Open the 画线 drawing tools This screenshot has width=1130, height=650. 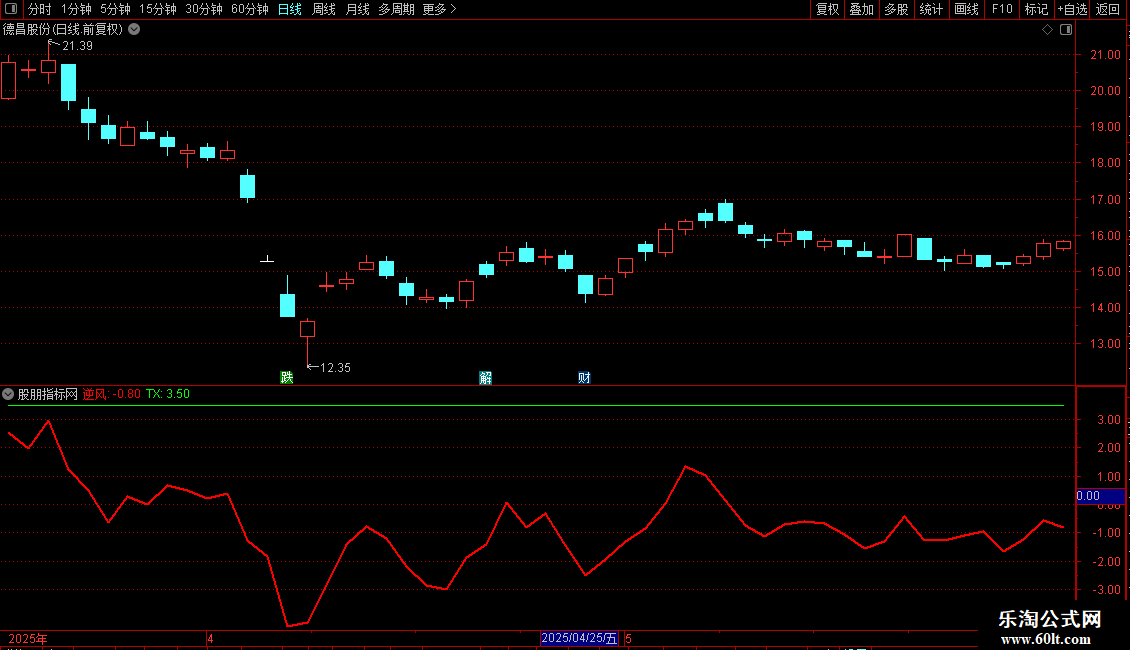tap(966, 9)
